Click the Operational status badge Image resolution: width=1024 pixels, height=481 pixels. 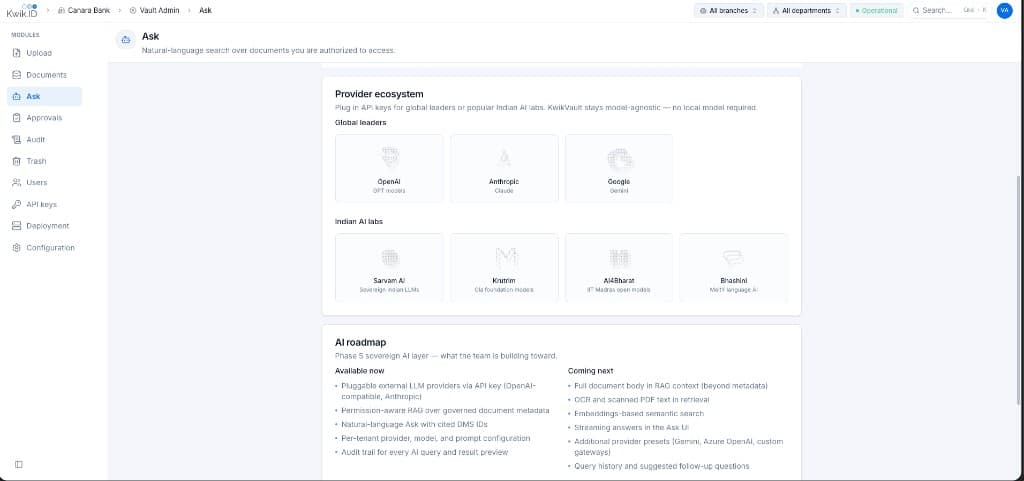tap(876, 10)
